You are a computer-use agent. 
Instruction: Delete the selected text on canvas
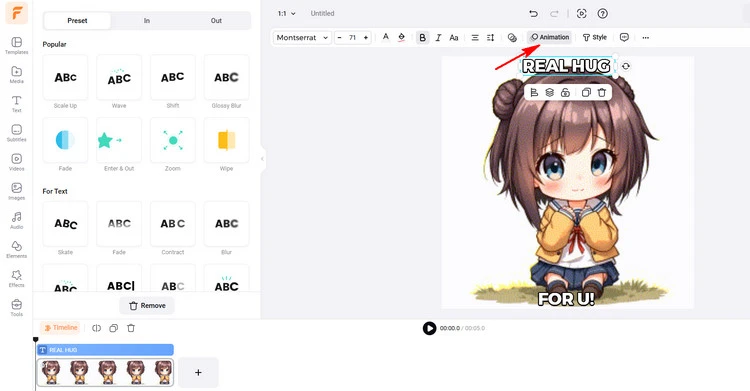[x=602, y=92]
